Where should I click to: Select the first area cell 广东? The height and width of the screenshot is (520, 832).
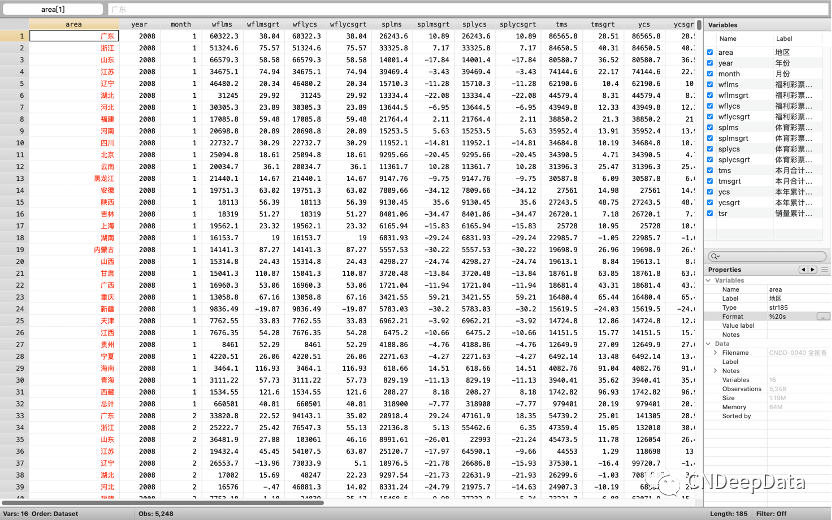click(x=74, y=36)
